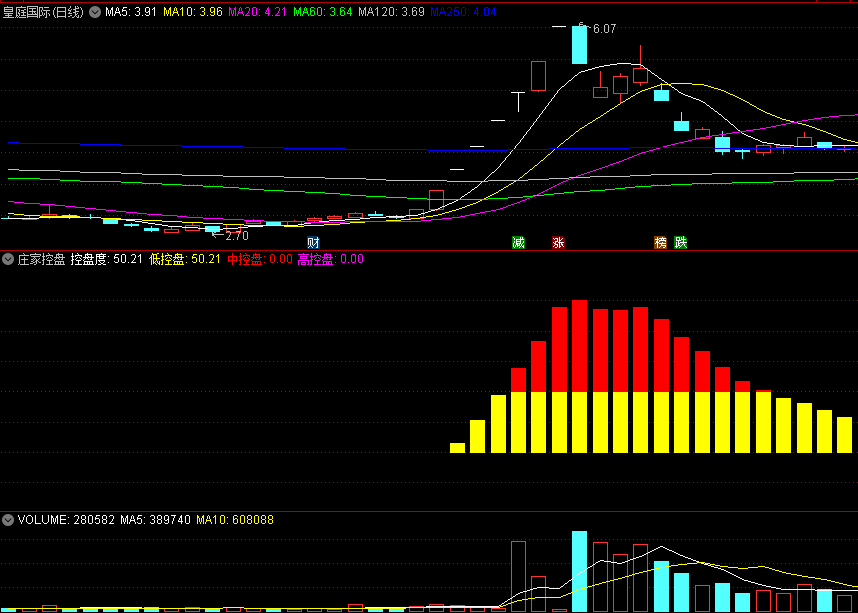Viewport: 858px width, 613px height.
Task: Click the 控盘度: 50.21 value
Action: [107, 259]
